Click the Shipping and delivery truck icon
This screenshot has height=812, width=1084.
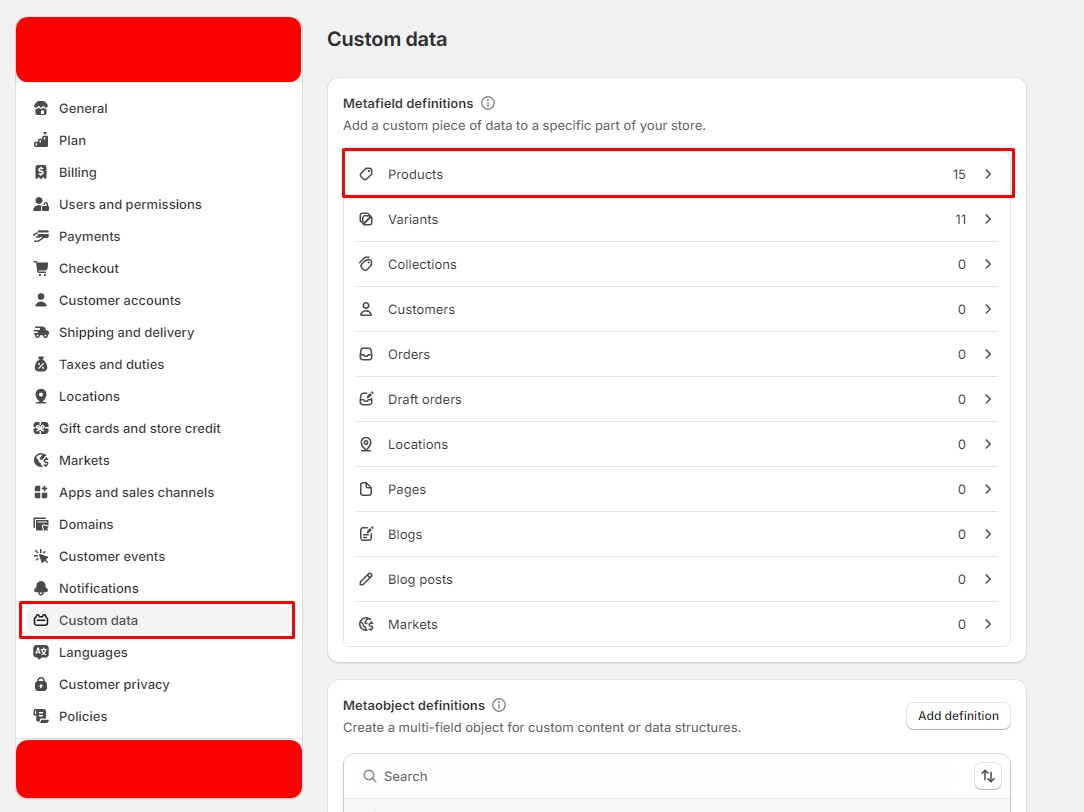pos(41,332)
